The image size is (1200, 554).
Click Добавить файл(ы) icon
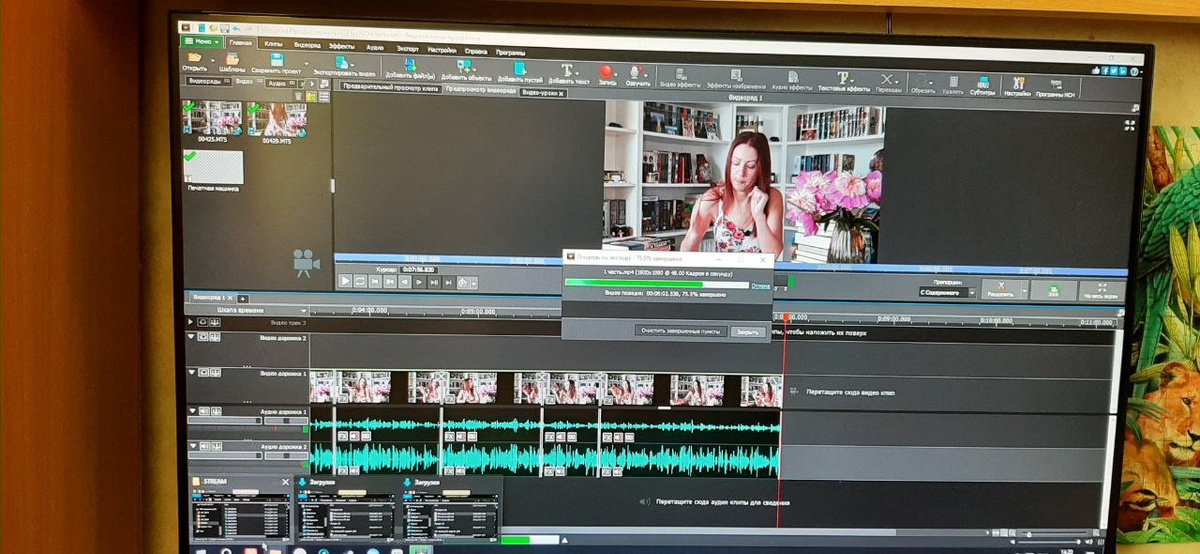click(410, 65)
